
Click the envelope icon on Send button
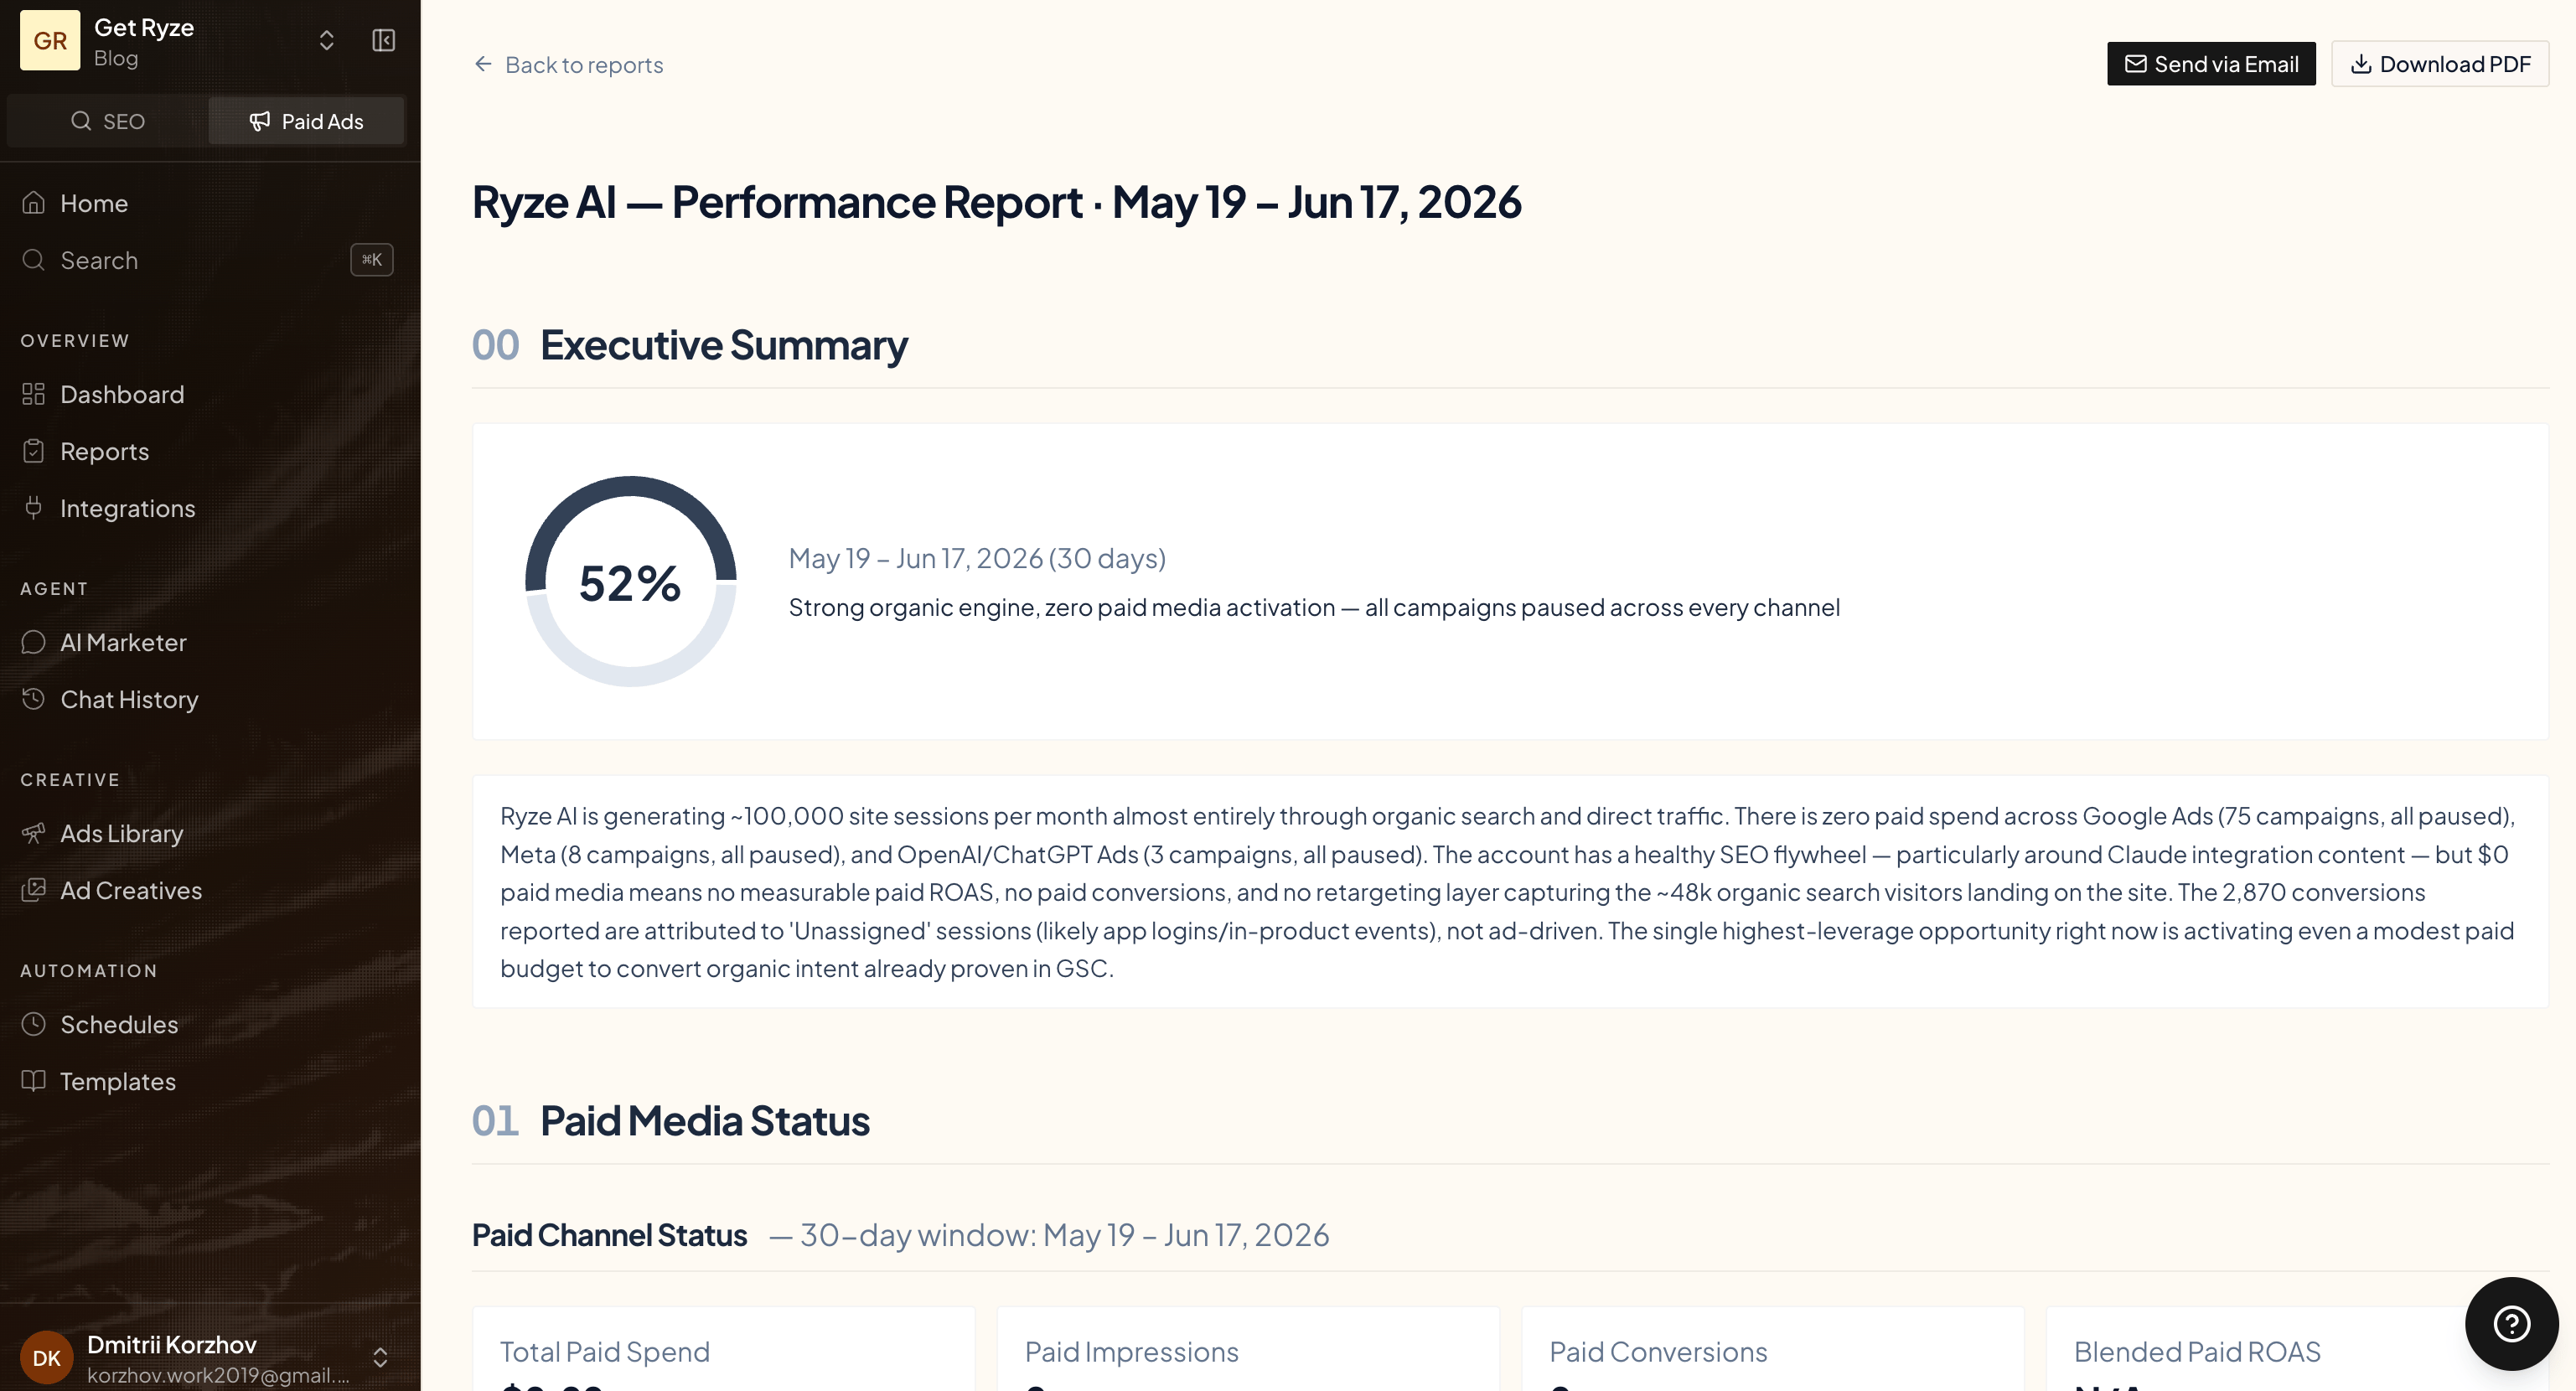click(x=2135, y=64)
